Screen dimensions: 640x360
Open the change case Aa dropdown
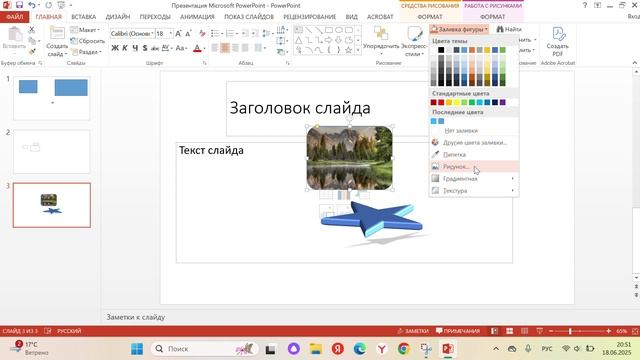[x=181, y=48]
